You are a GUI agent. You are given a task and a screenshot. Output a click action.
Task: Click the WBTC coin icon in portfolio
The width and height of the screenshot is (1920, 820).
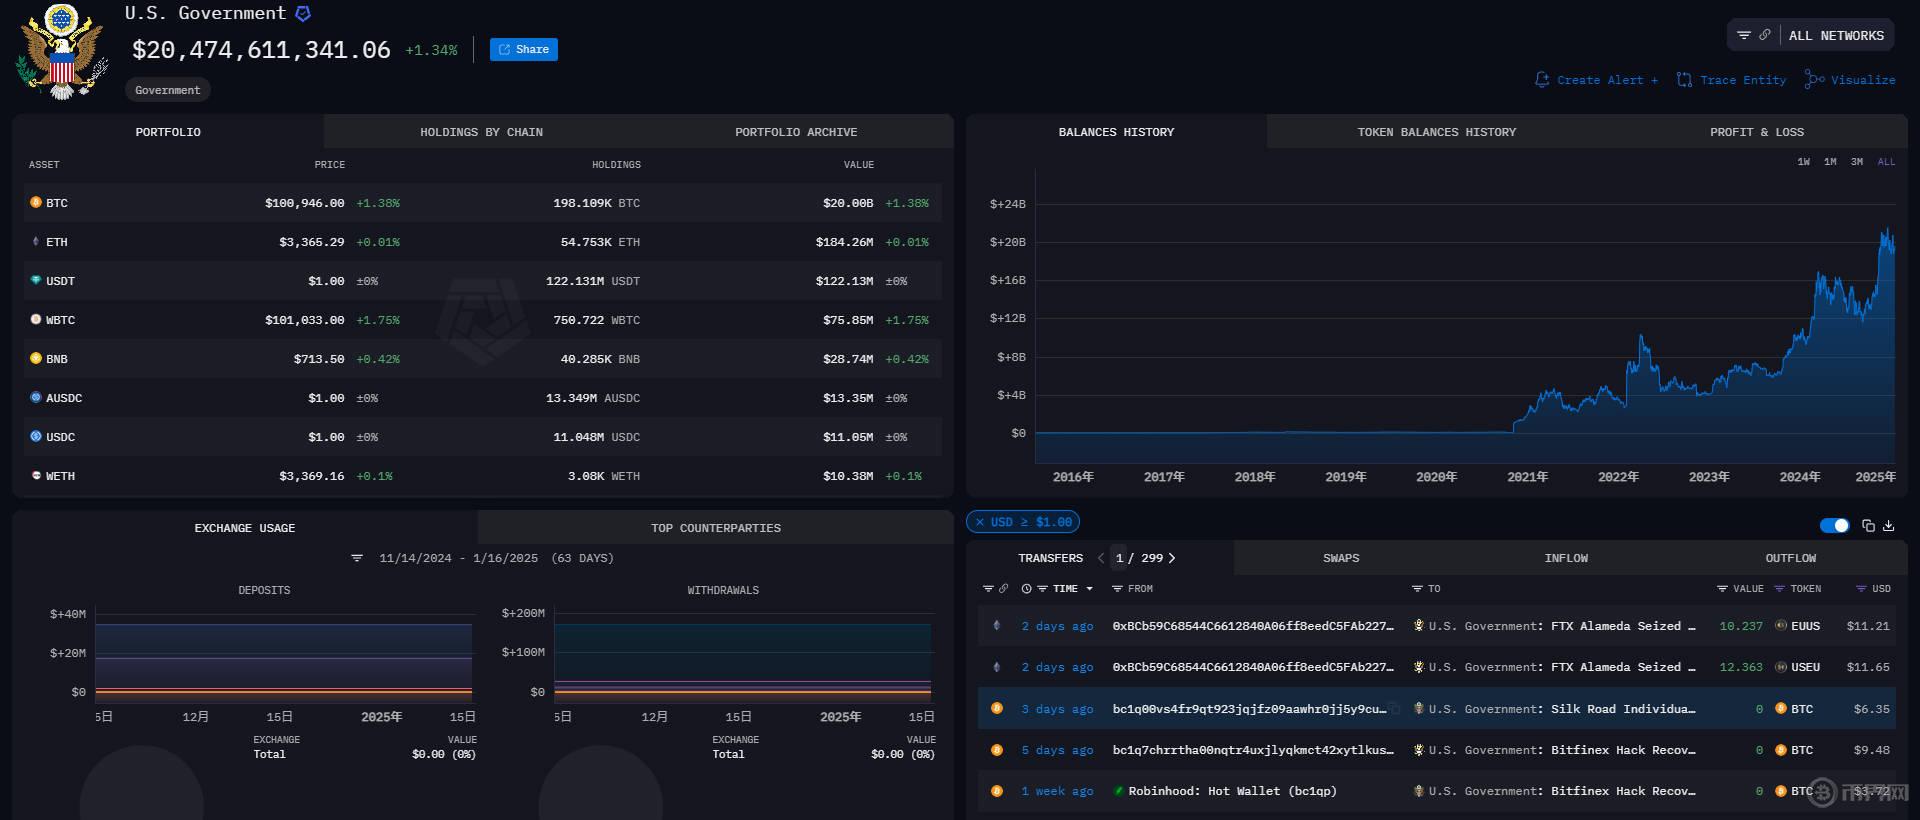pyautogui.click(x=36, y=320)
